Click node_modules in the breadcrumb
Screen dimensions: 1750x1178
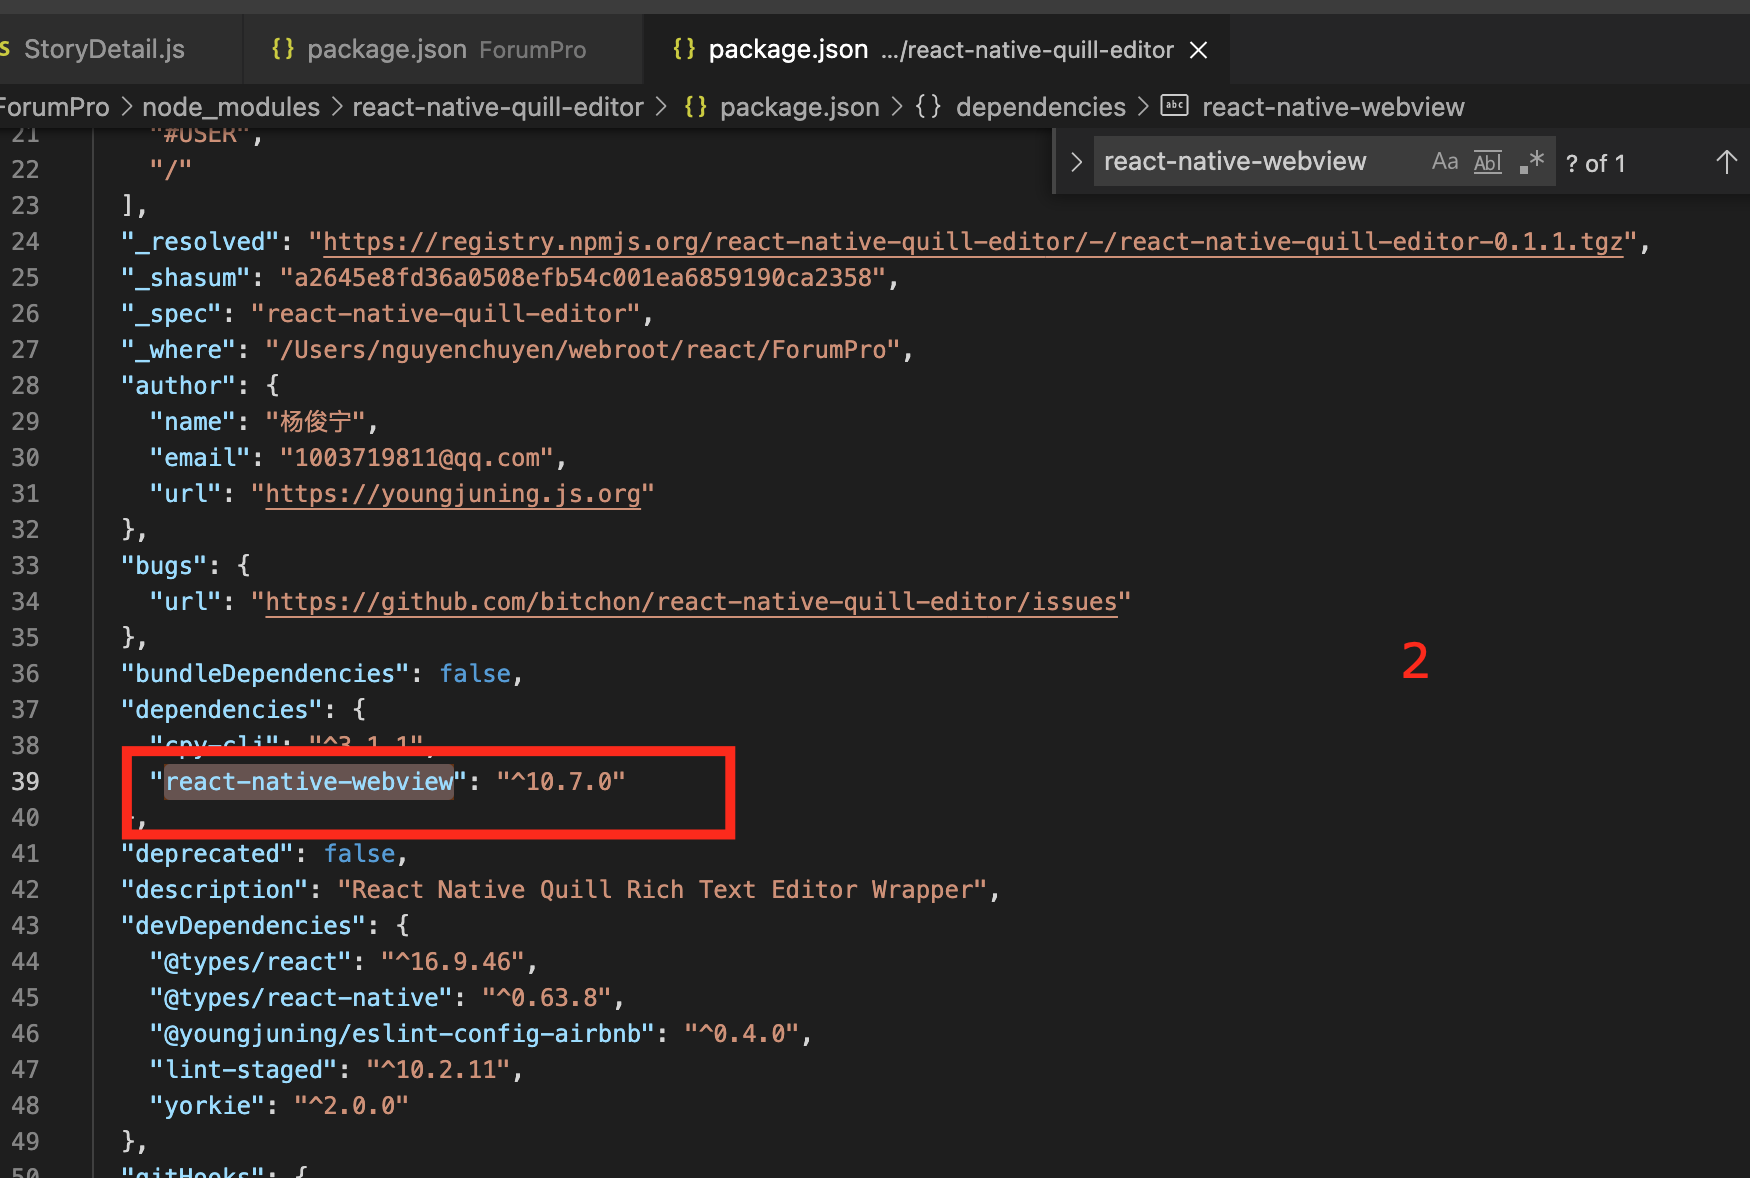[231, 107]
